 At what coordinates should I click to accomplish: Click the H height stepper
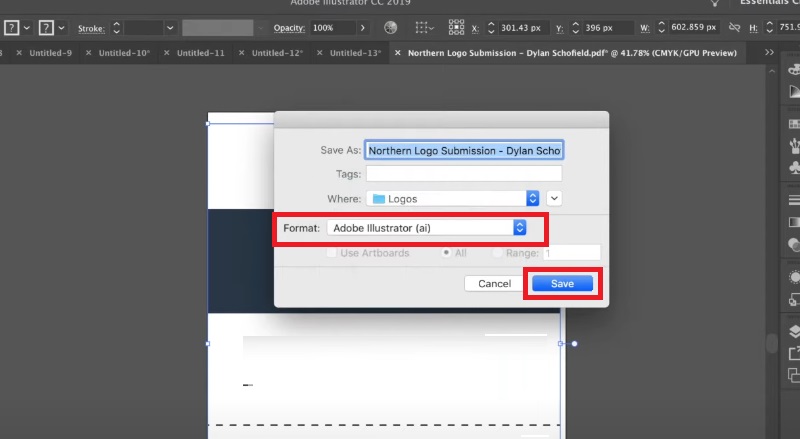(769, 28)
